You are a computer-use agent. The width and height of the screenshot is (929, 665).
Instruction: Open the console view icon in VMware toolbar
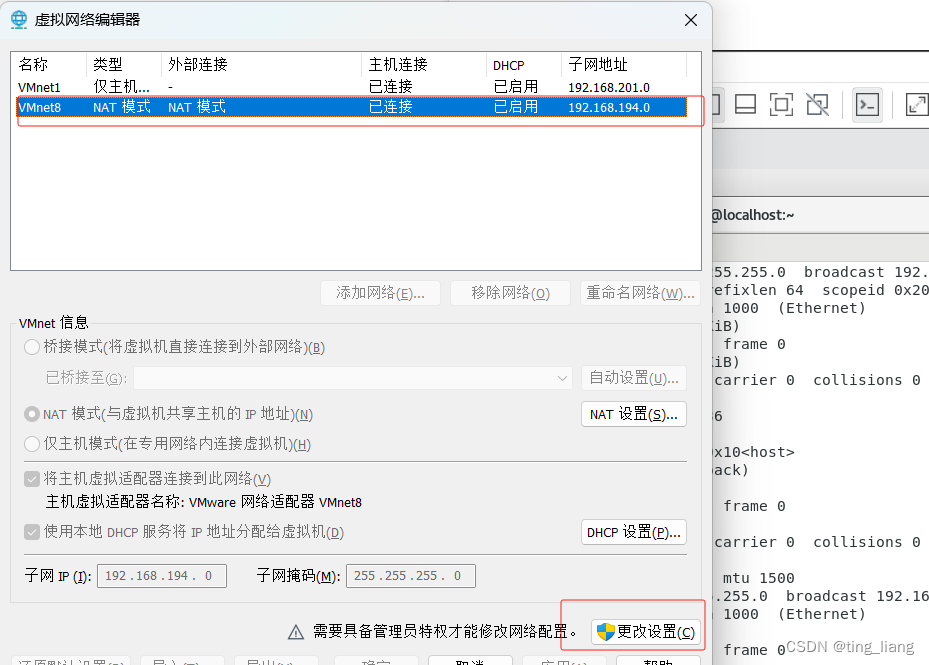(867, 105)
